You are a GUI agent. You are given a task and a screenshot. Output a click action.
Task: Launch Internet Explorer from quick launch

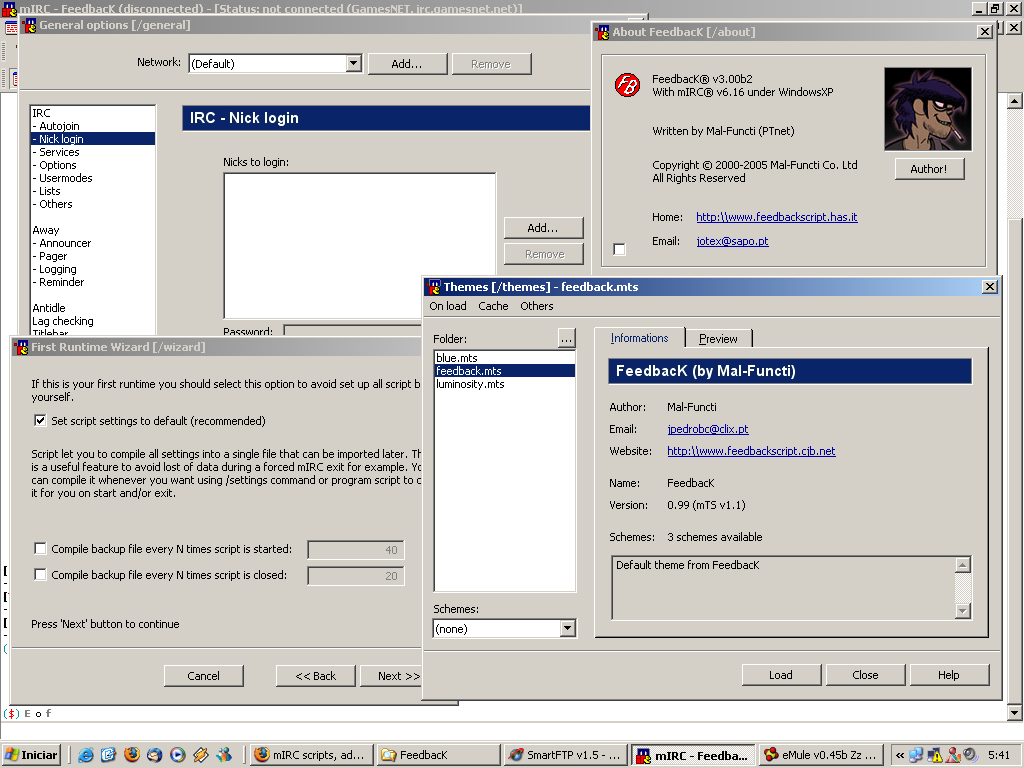pyautogui.click(x=86, y=755)
